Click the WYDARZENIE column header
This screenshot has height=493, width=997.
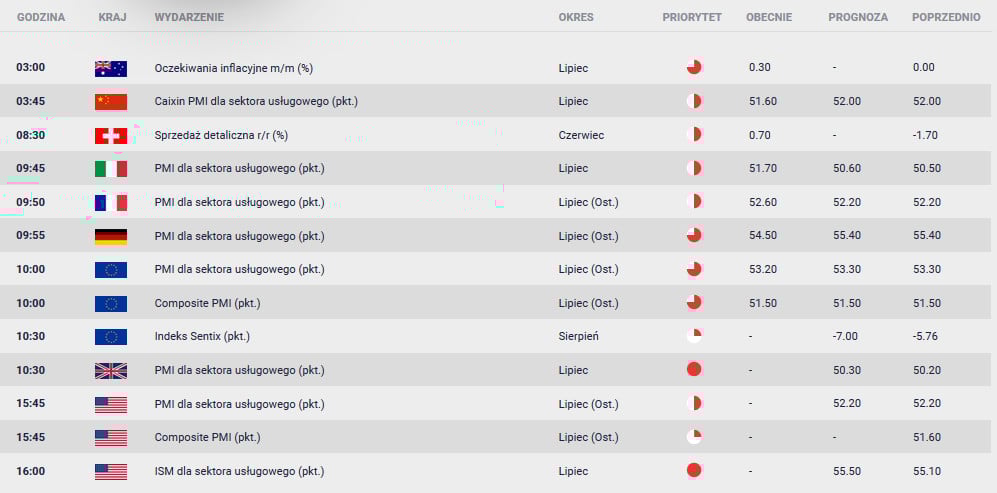coord(189,18)
